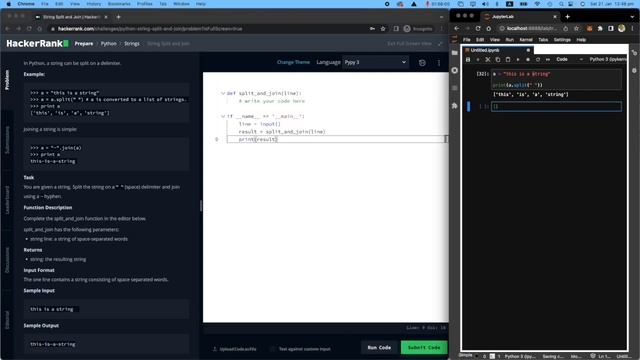Screen dimensions: 640x360
Task: Open running terminals and kernels sidebar icon
Action: [x=455, y=70]
